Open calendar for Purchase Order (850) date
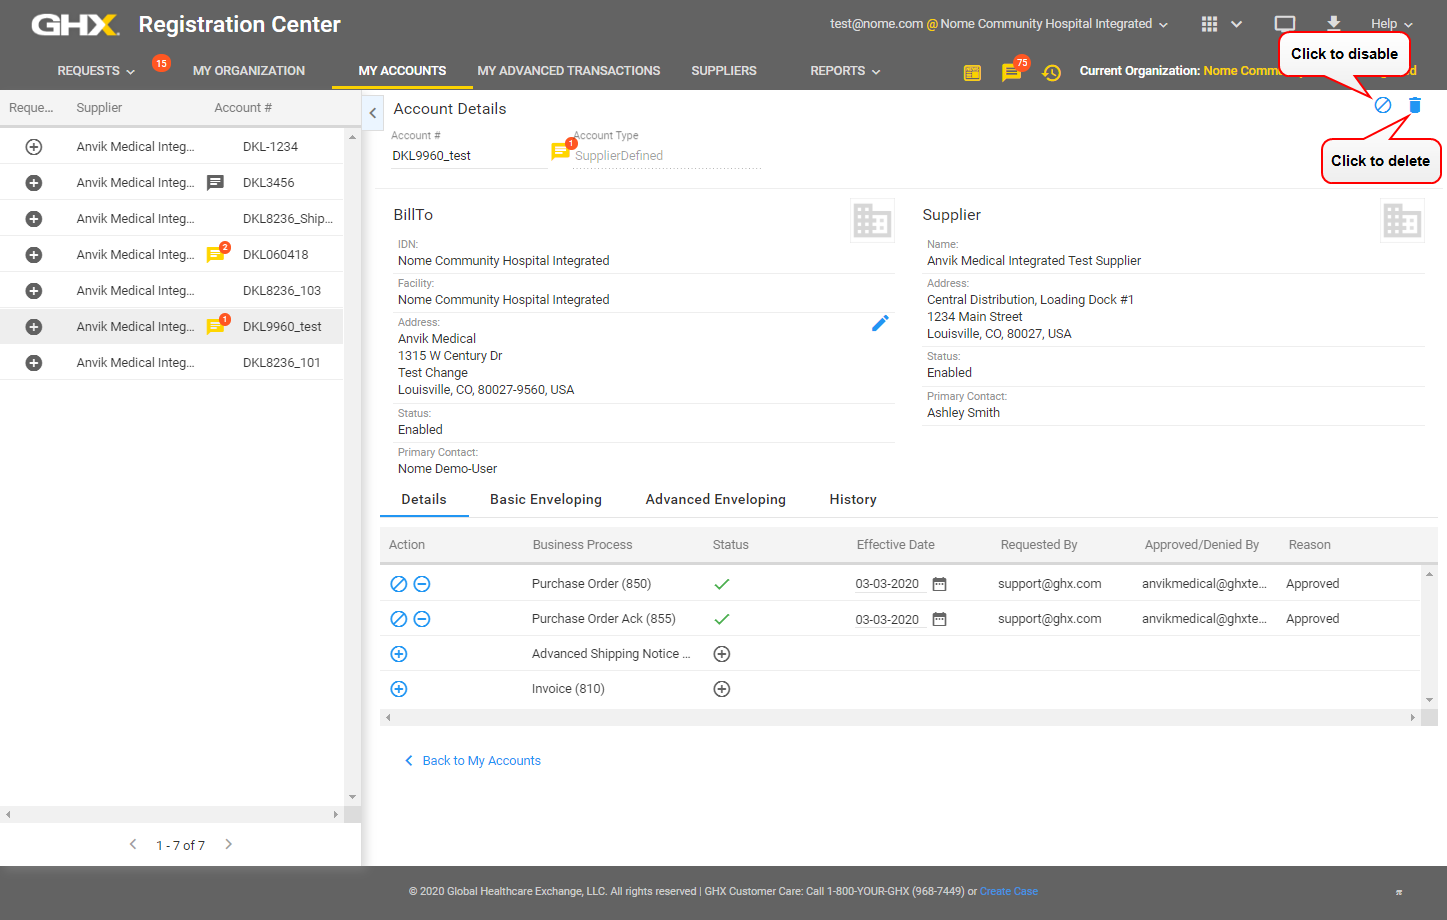 [939, 584]
